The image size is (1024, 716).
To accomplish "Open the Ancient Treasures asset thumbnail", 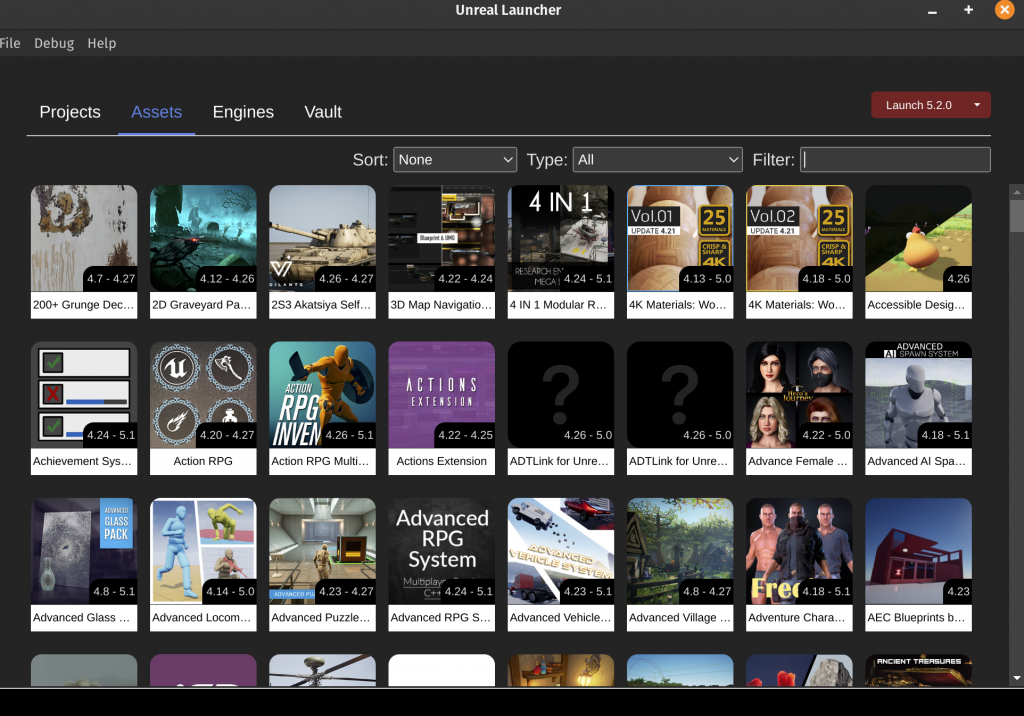I will tap(918, 670).
